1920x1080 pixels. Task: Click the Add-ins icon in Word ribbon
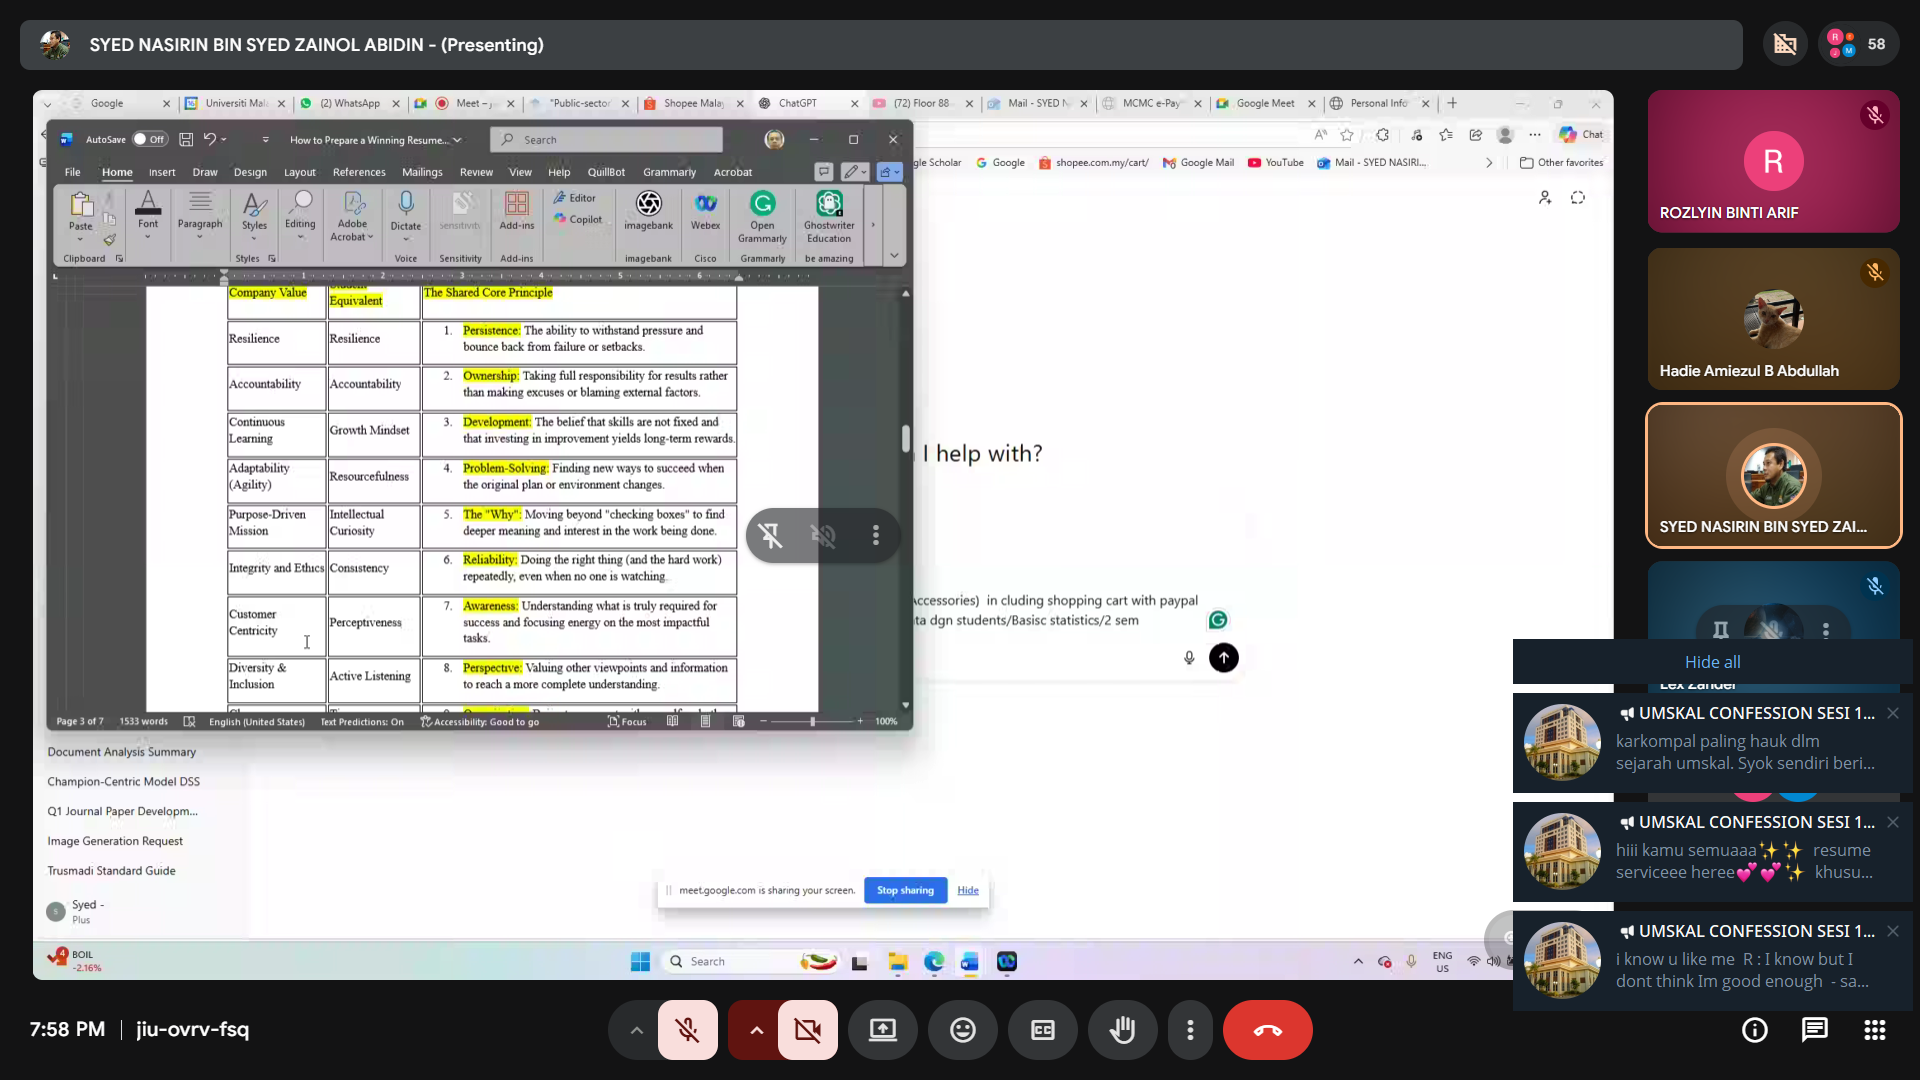517,212
